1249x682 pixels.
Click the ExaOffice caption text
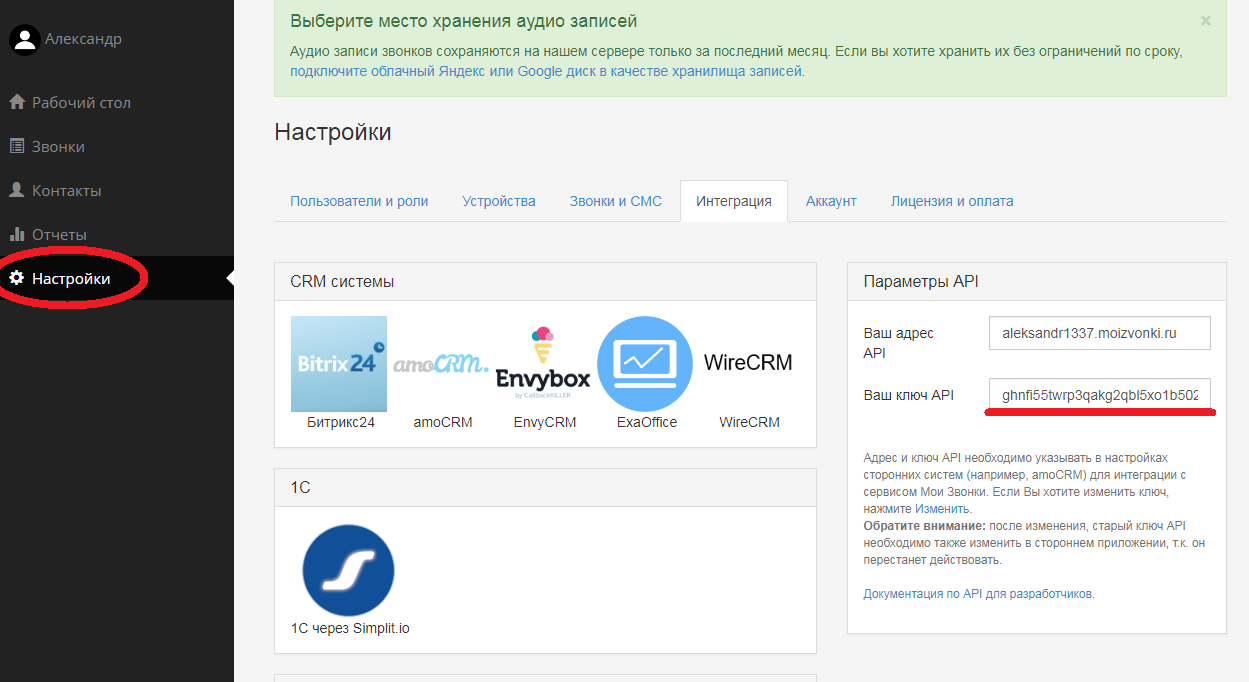click(x=647, y=422)
